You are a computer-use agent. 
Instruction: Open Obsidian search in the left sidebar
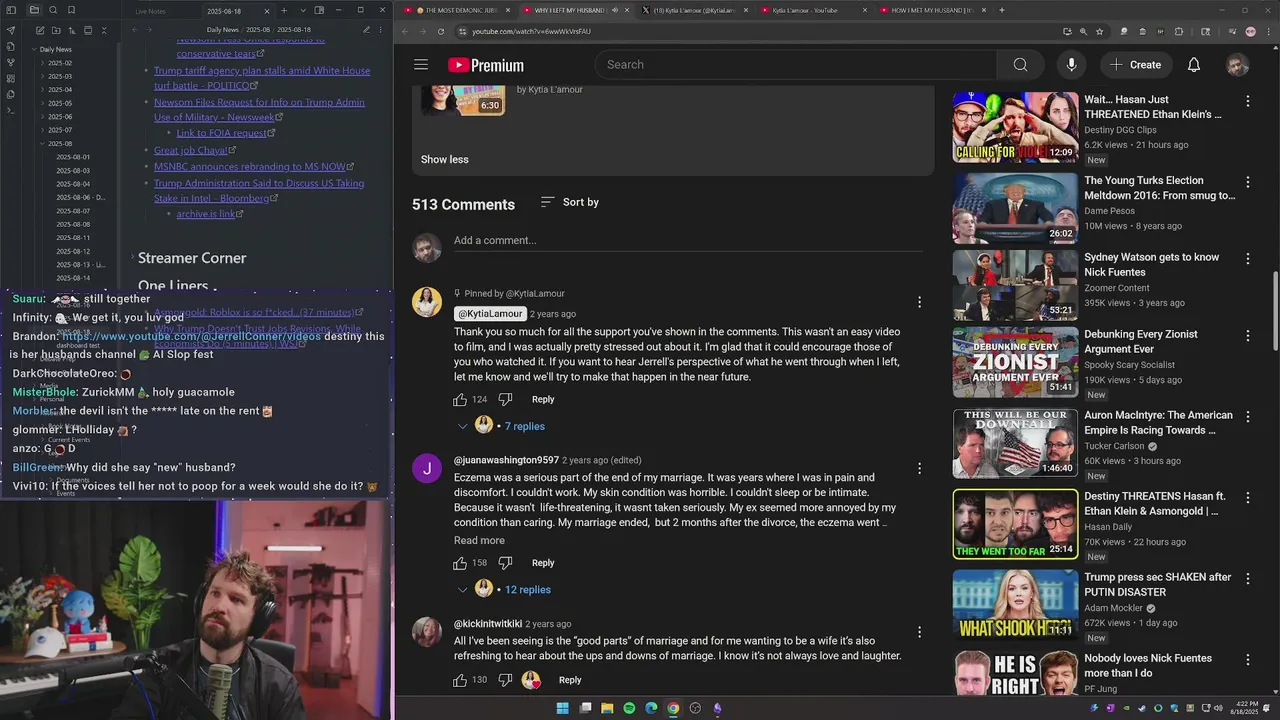55,10
